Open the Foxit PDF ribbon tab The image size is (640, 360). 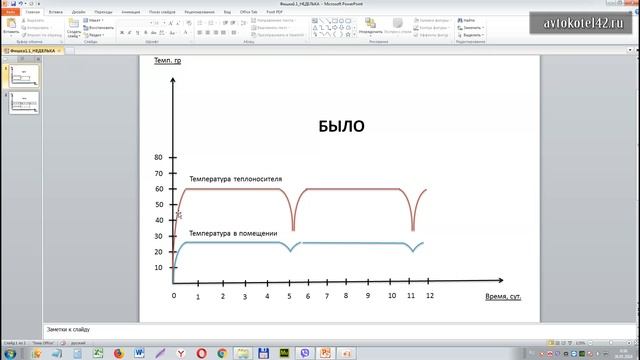tap(274, 12)
